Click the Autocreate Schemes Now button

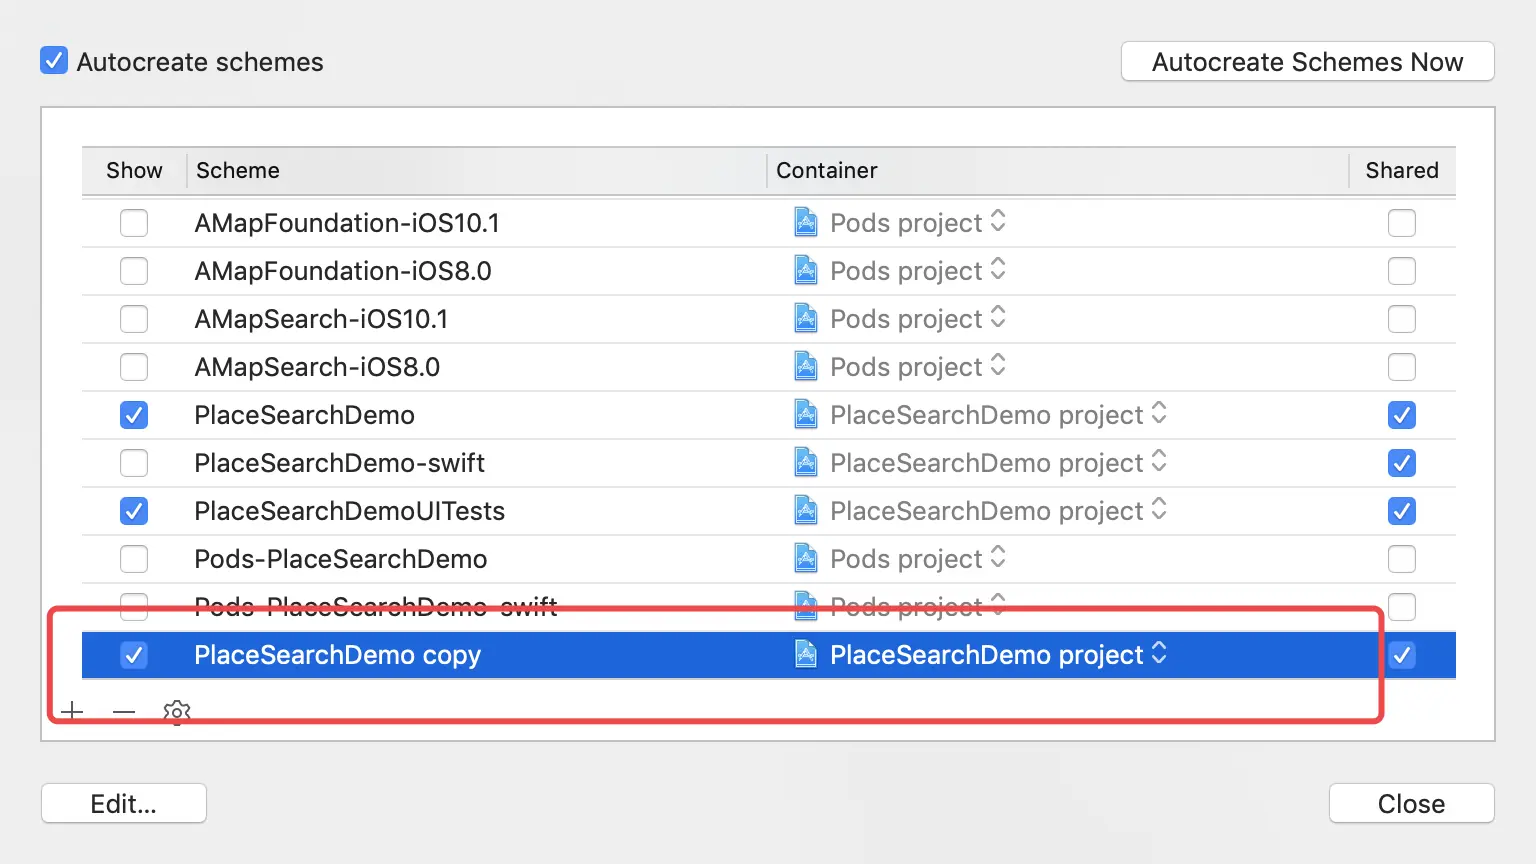[1307, 62]
